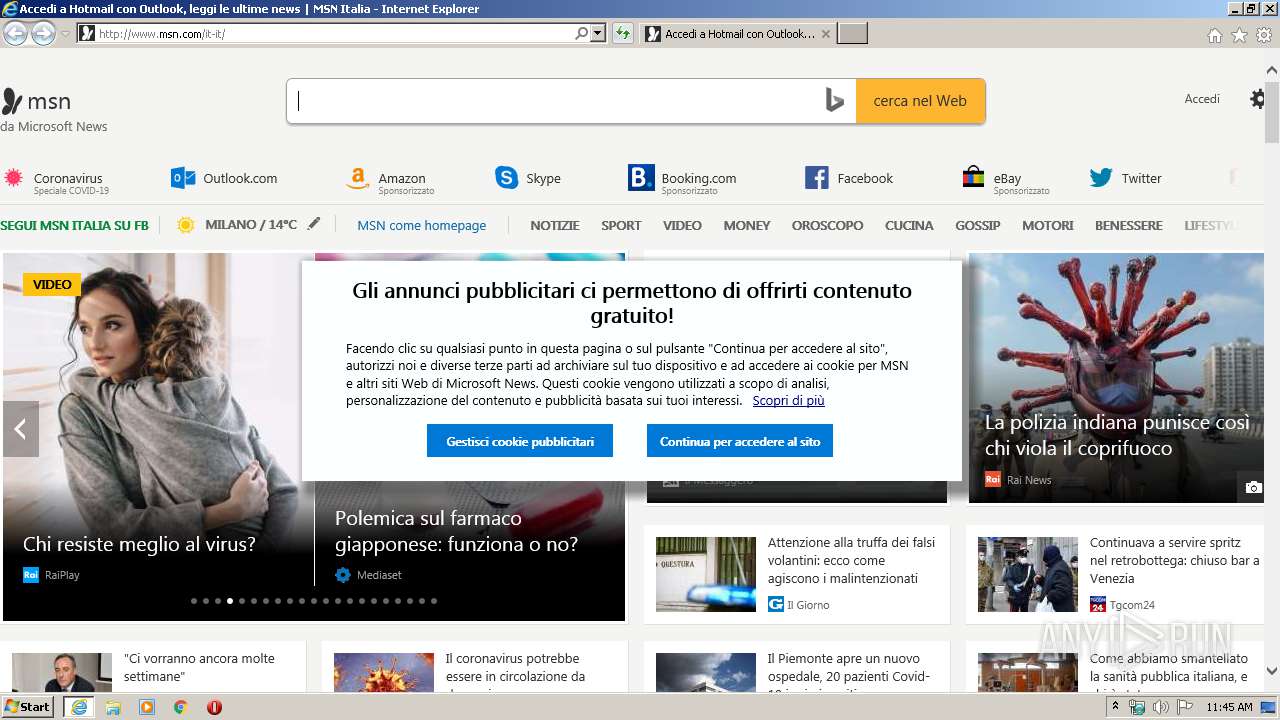The image size is (1280, 720).
Task: Click Continua per accedere al sito button
Action: 740,441
